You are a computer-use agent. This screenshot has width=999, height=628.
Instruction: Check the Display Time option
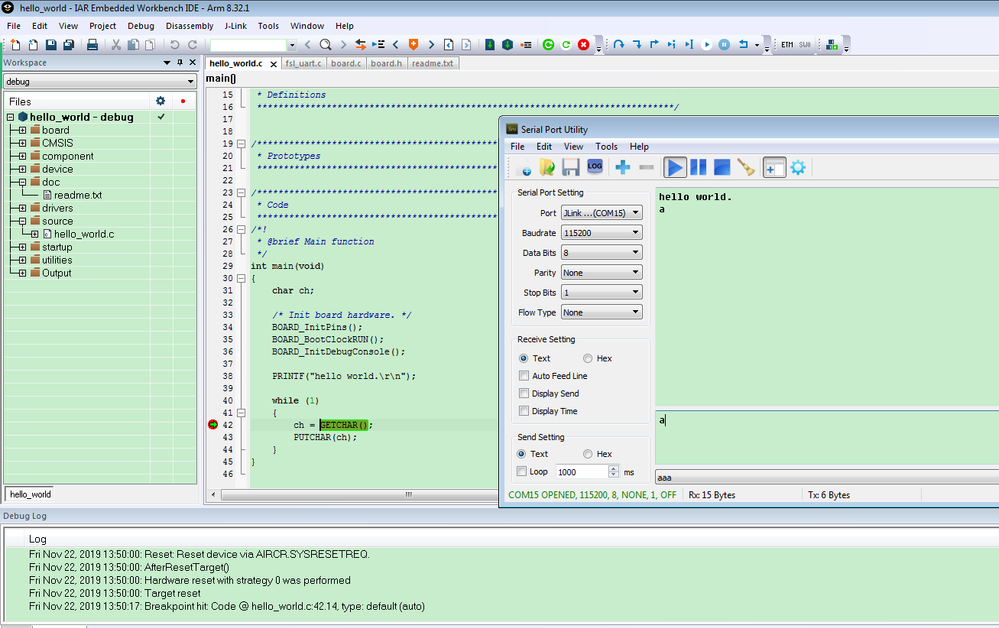pos(524,411)
